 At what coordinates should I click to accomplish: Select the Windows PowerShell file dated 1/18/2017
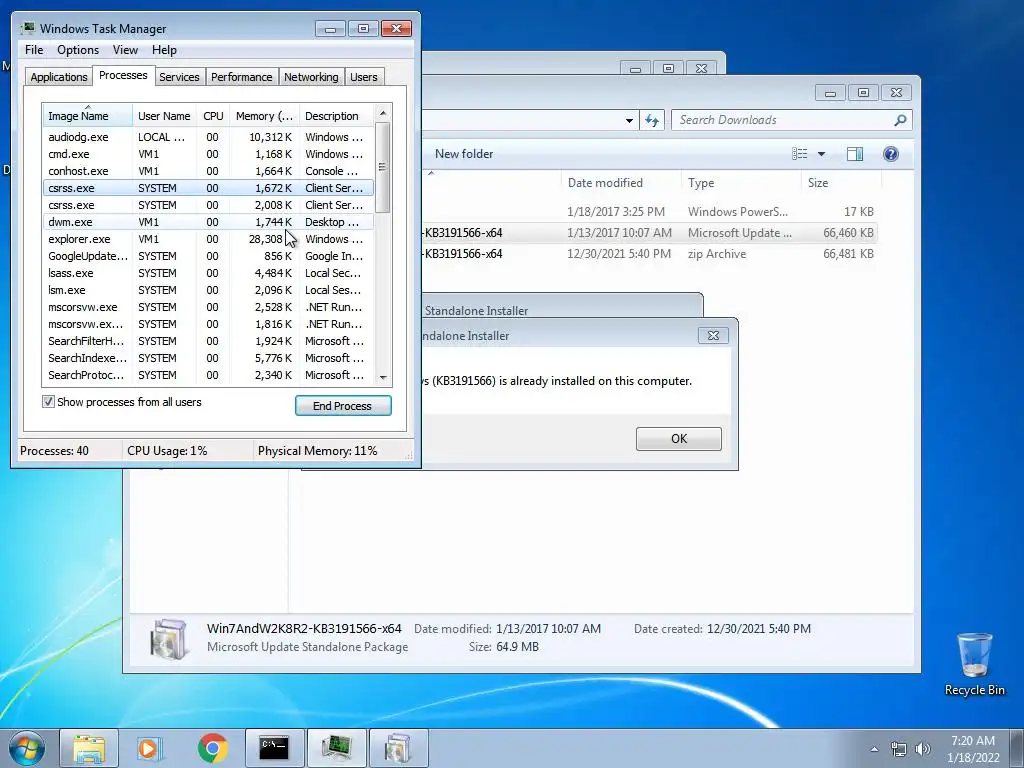coord(649,212)
